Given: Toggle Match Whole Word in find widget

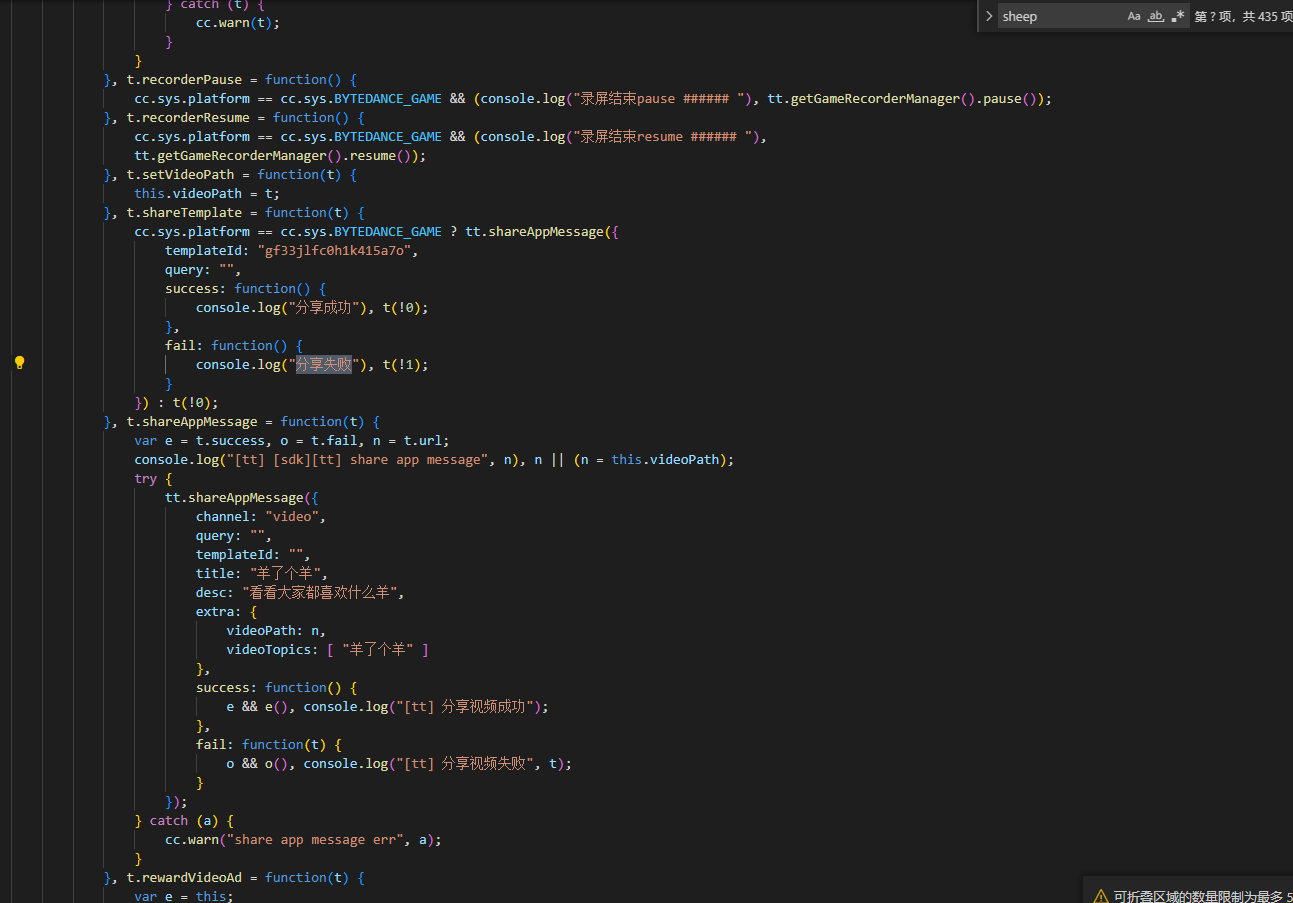Looking at the screenshot, I should click(x=1156, y=16).
